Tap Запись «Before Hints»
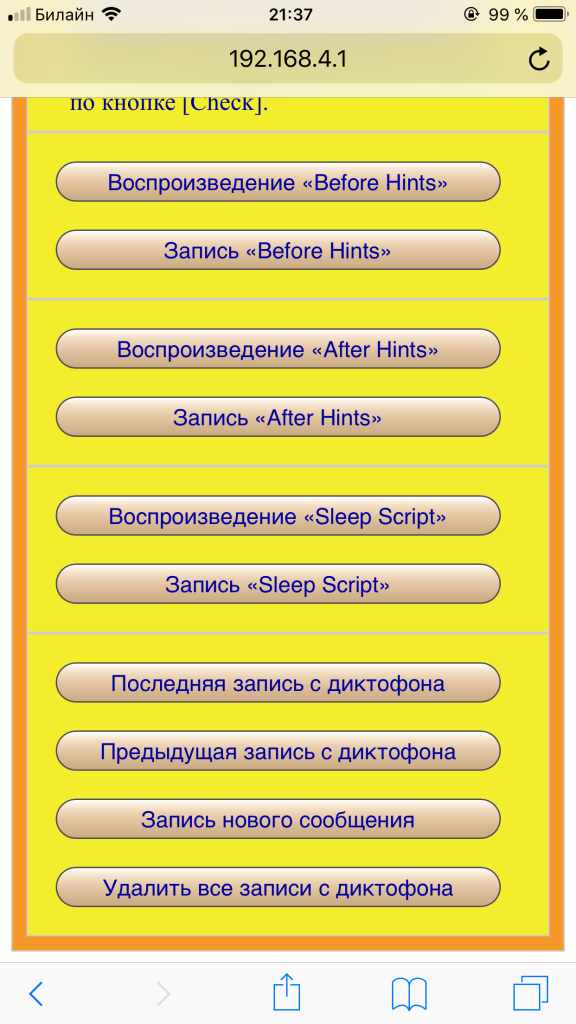This screenshot has height=1024, width=576. pyautogui.click(x=278, y=251)
